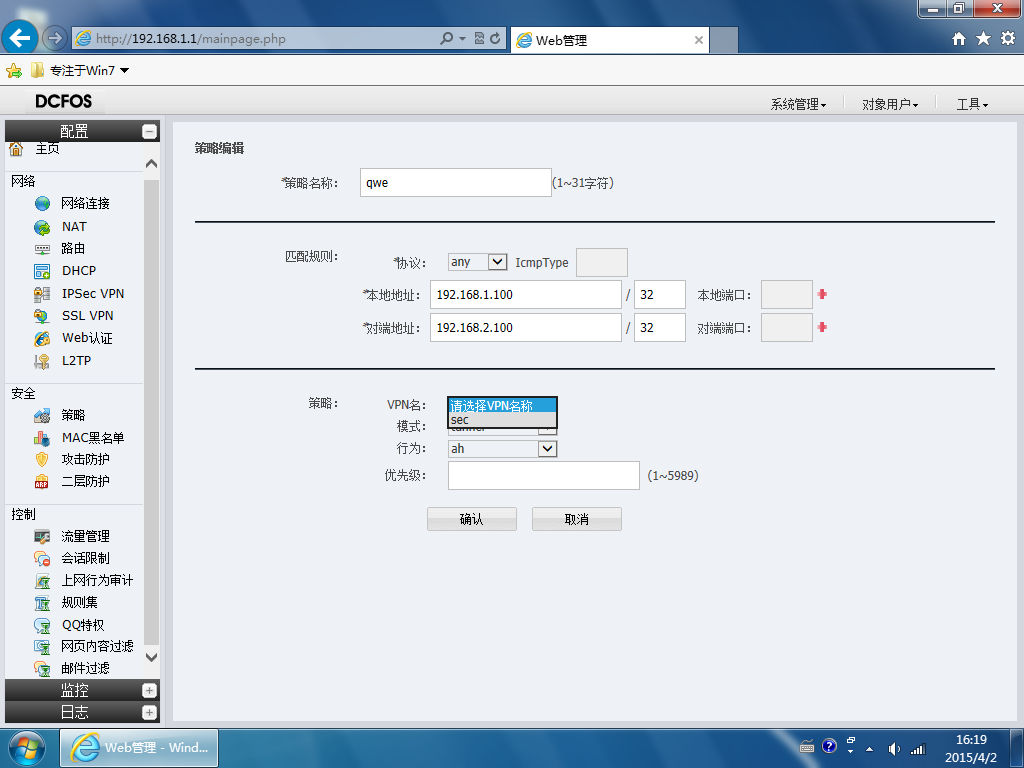Open the 对象用户 menu
This screenshot has width=1024, height=768.
[890, 104]
